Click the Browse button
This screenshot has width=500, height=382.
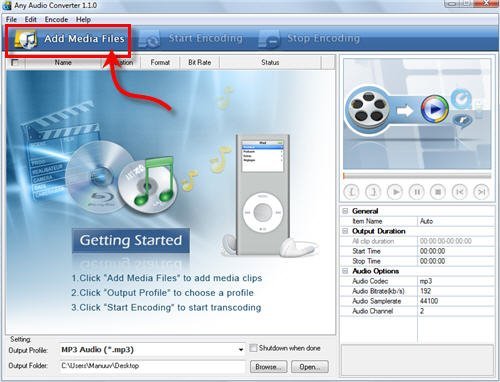[x=268, y=367]
